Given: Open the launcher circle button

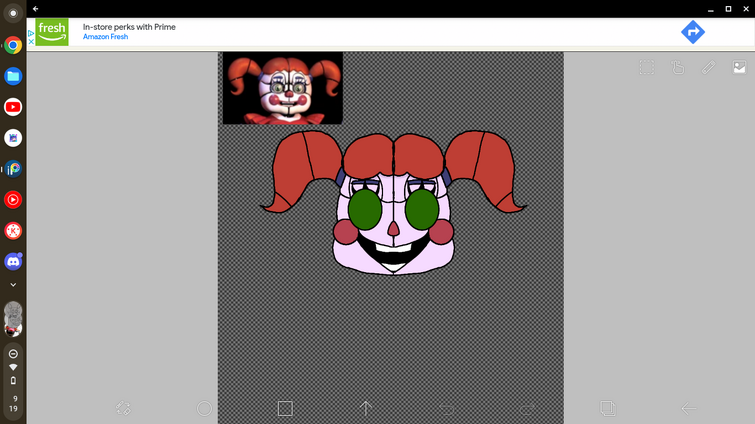Looking at the screenshot, I should point(13,13).
